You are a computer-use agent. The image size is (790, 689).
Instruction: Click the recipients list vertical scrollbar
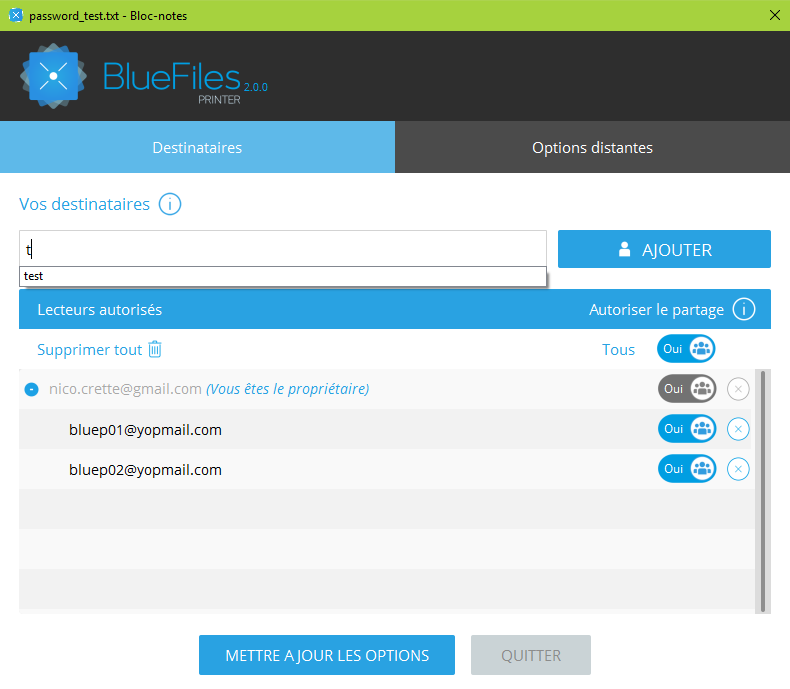coord(763,492)
